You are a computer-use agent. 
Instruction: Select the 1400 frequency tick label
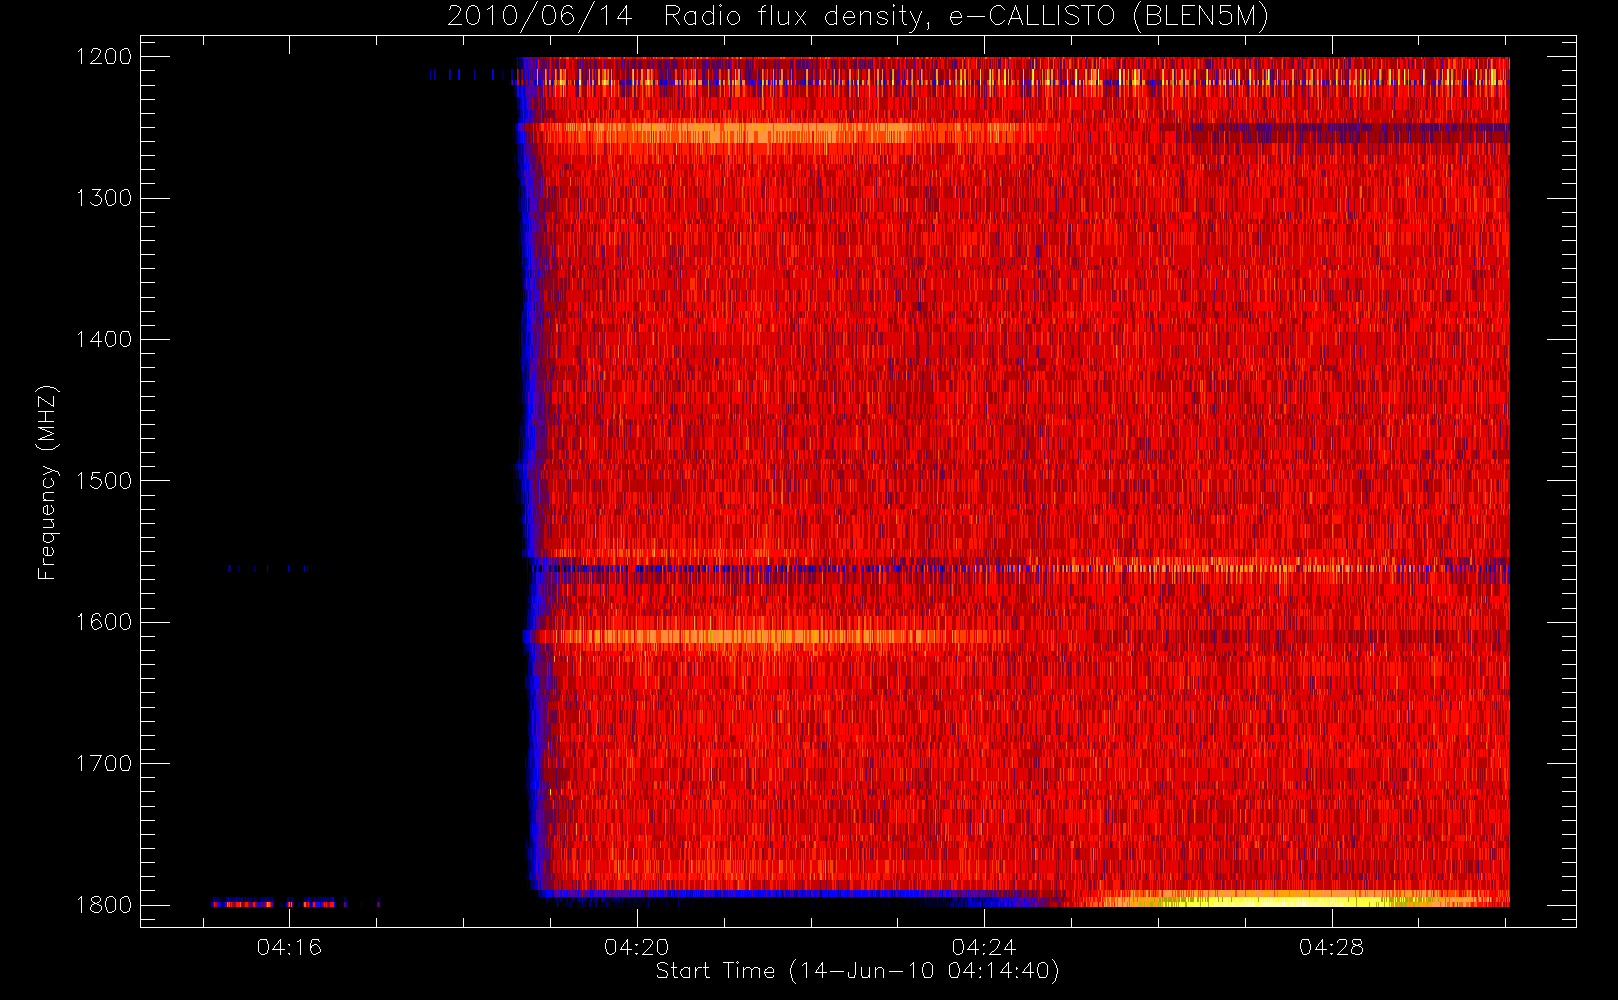[x=104, y=339]
